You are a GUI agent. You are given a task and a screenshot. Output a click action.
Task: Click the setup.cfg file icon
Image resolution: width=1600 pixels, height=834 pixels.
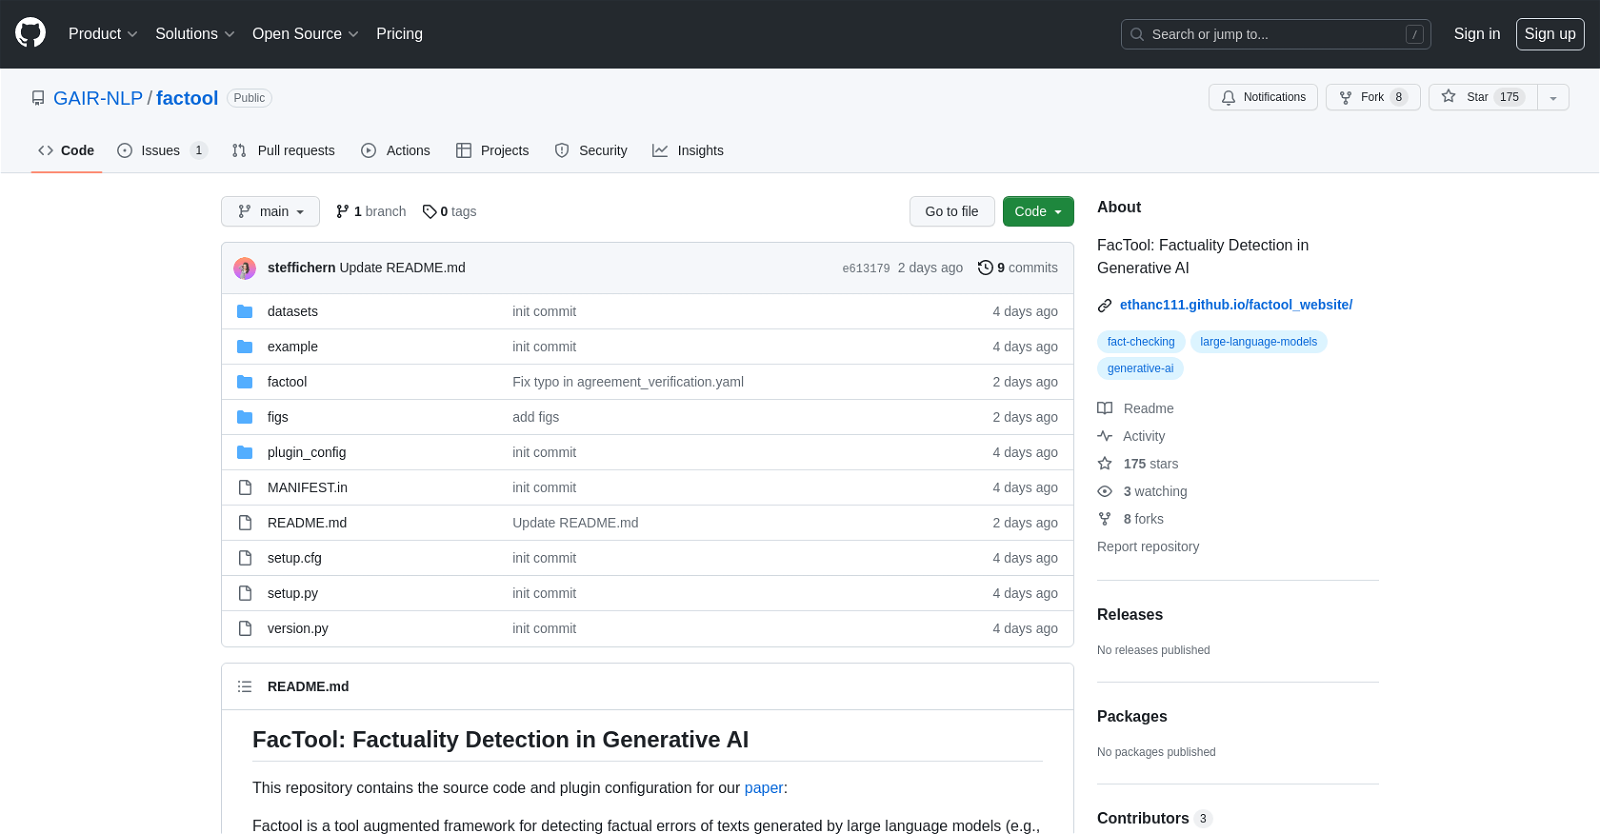coord(245,558)
